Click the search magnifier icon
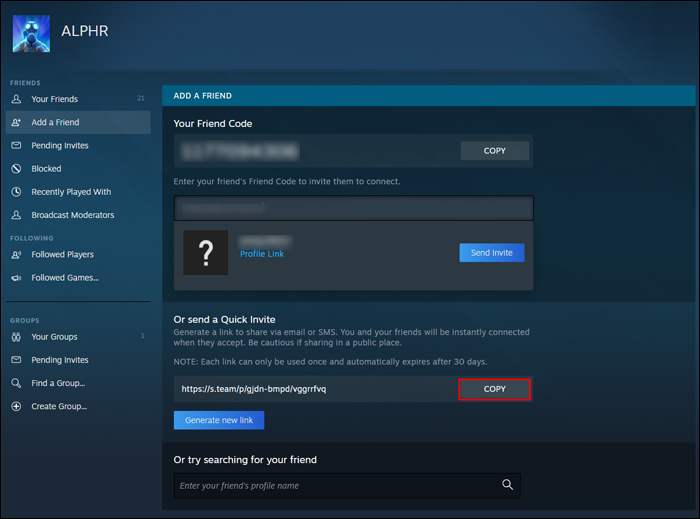 (508, 485)
